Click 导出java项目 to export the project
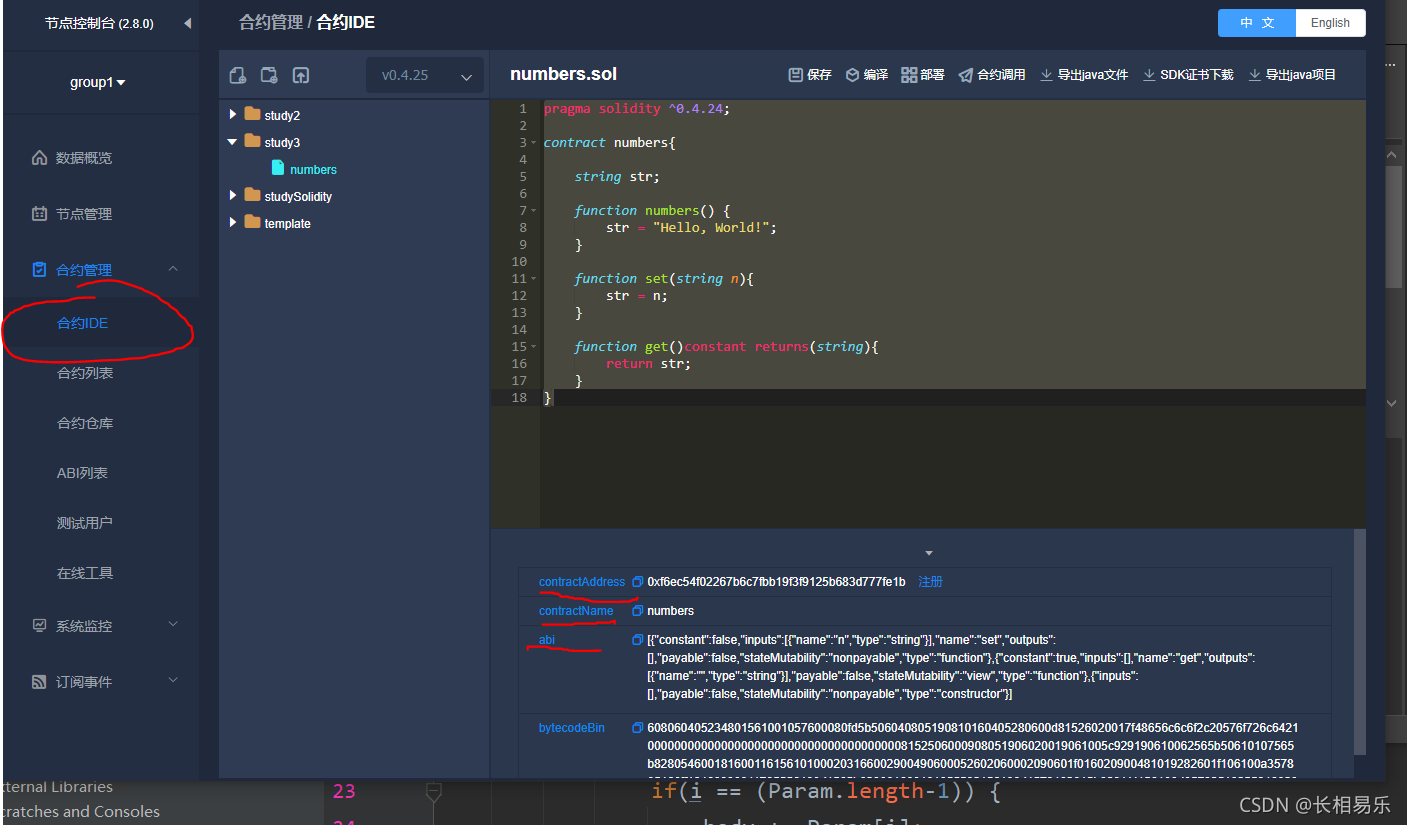The image size is (1407, 825). pos(1292,74)
